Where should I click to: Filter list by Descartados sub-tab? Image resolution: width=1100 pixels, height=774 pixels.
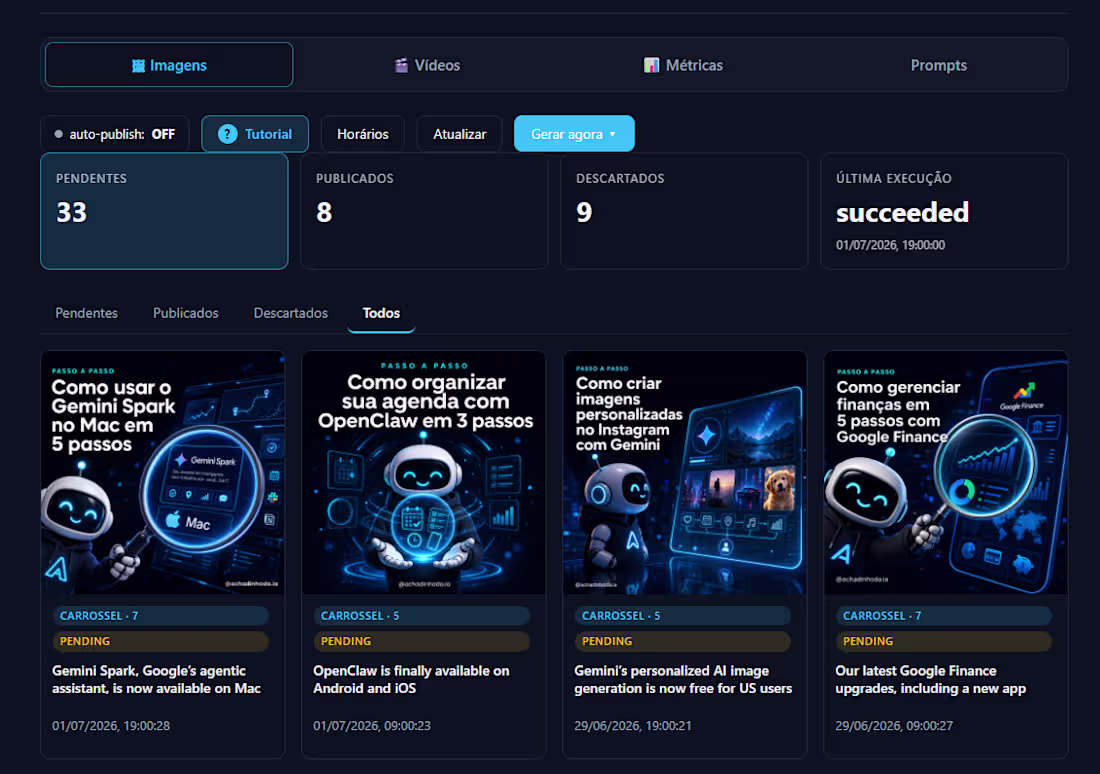[x=290, y=313]
